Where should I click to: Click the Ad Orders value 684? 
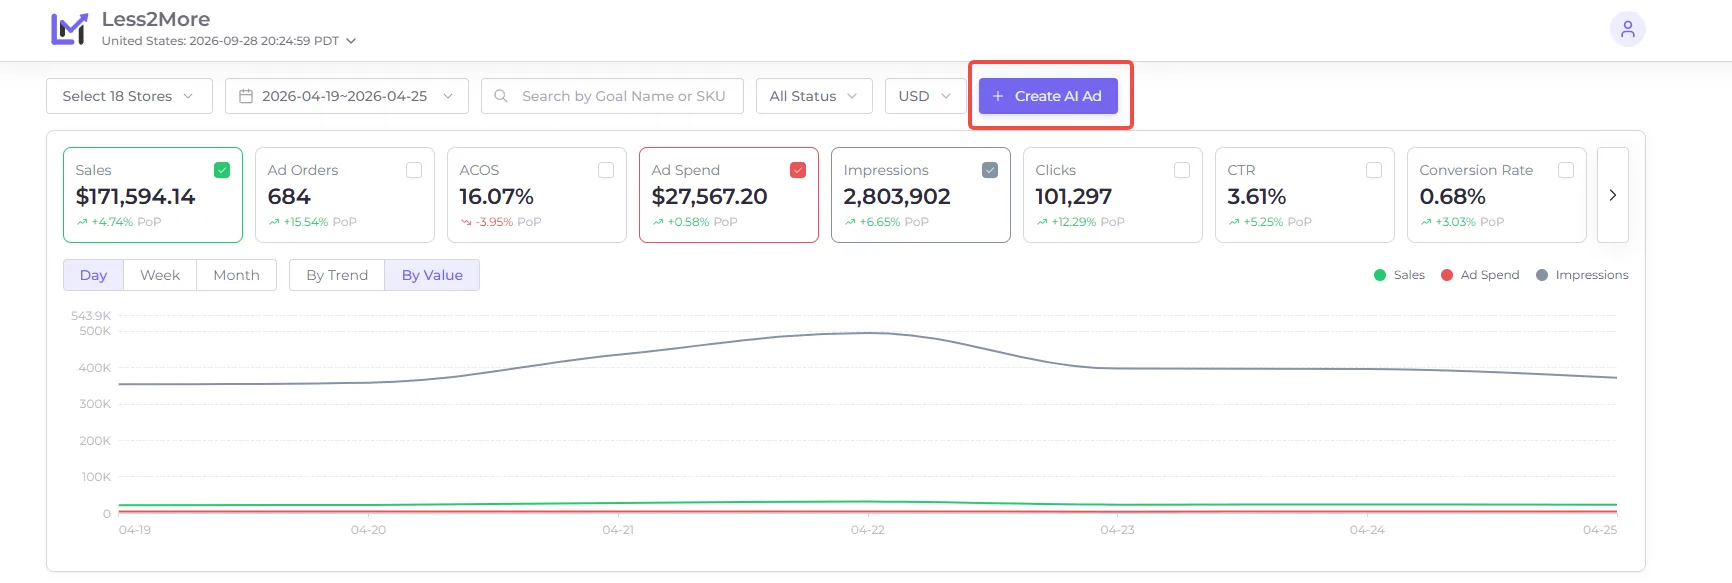pos(289,197)
